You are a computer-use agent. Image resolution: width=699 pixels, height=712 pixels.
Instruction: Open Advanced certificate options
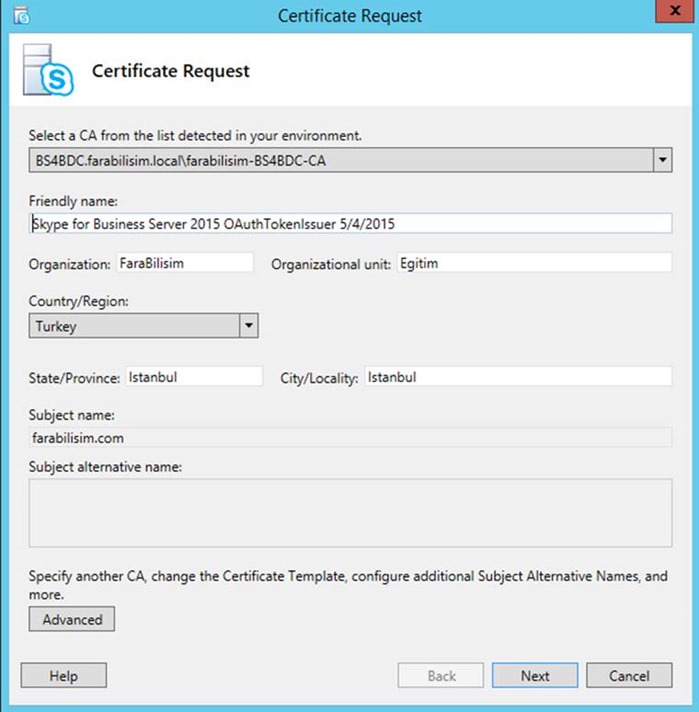(72, 619)
